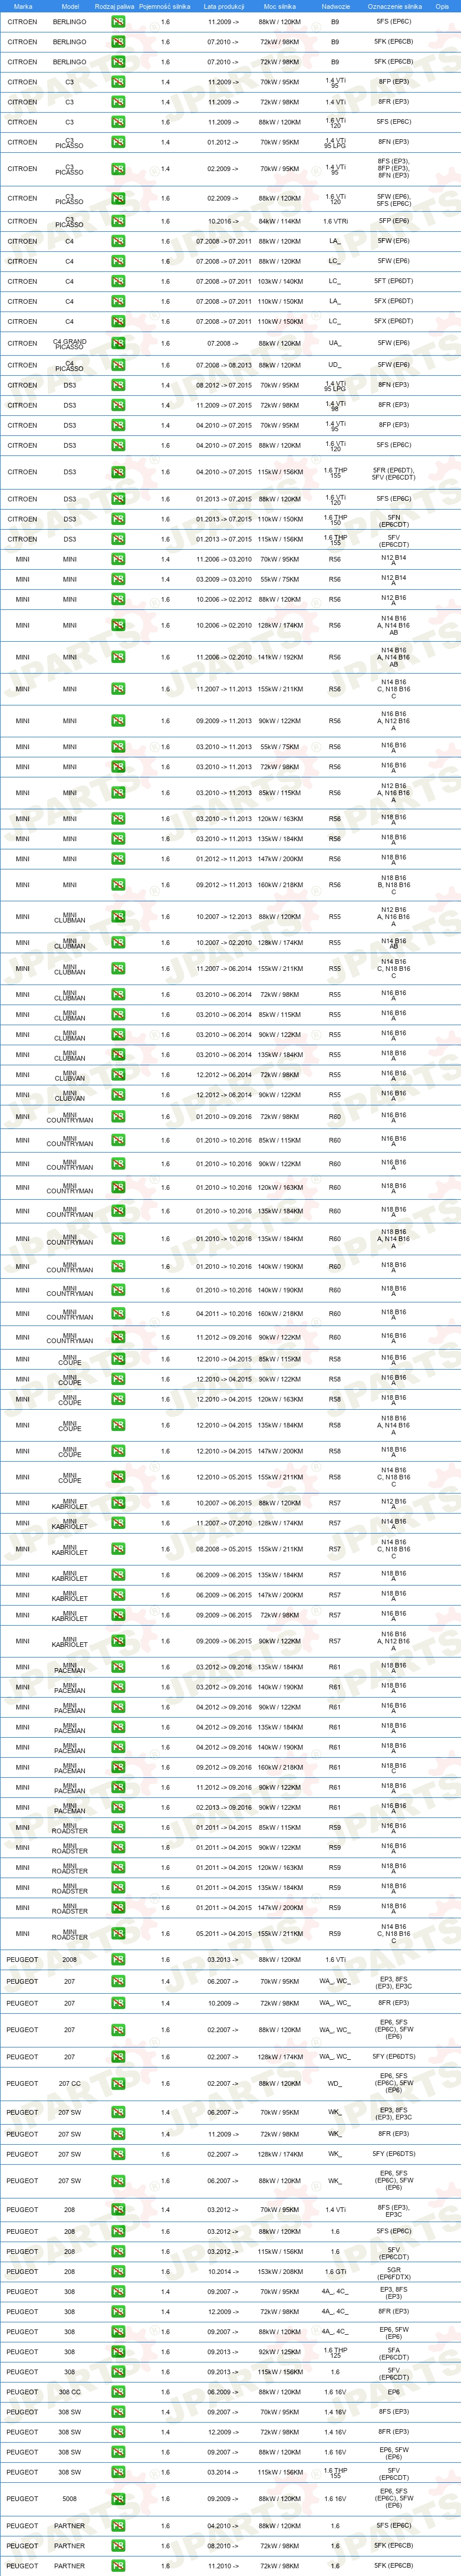
Task: Click fuel icon in Mini Paceman 160kW/218KM row
Action: (118, 1767)
